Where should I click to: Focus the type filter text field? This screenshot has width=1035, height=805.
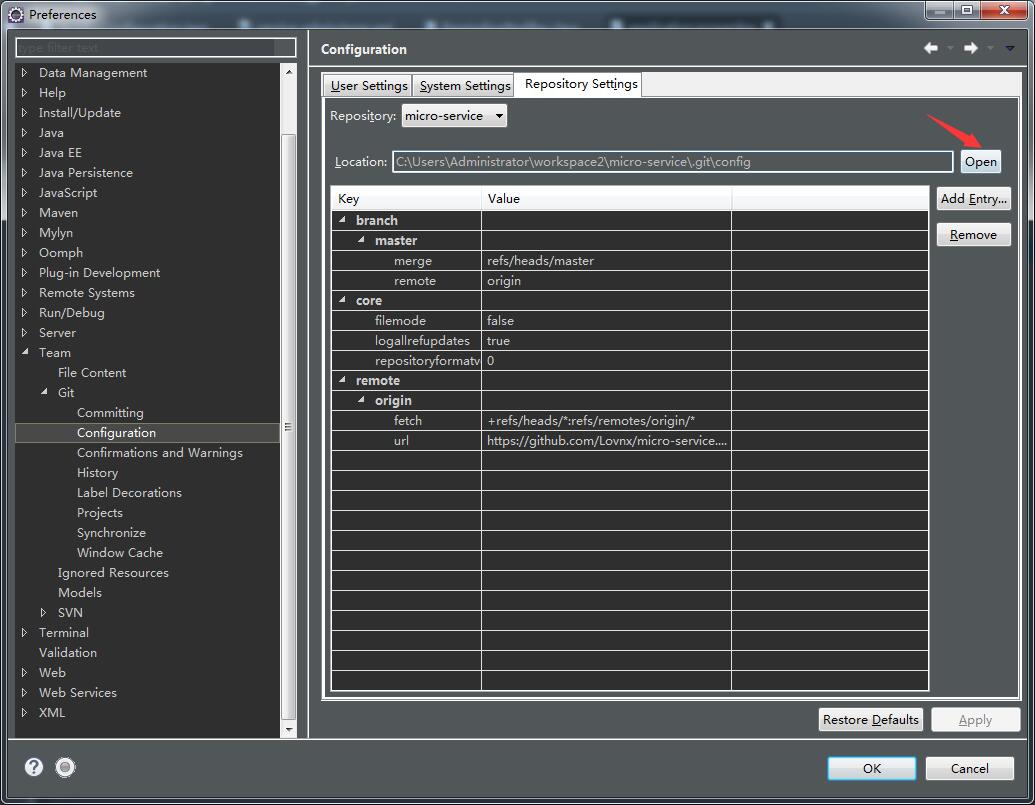click(155, 48)
